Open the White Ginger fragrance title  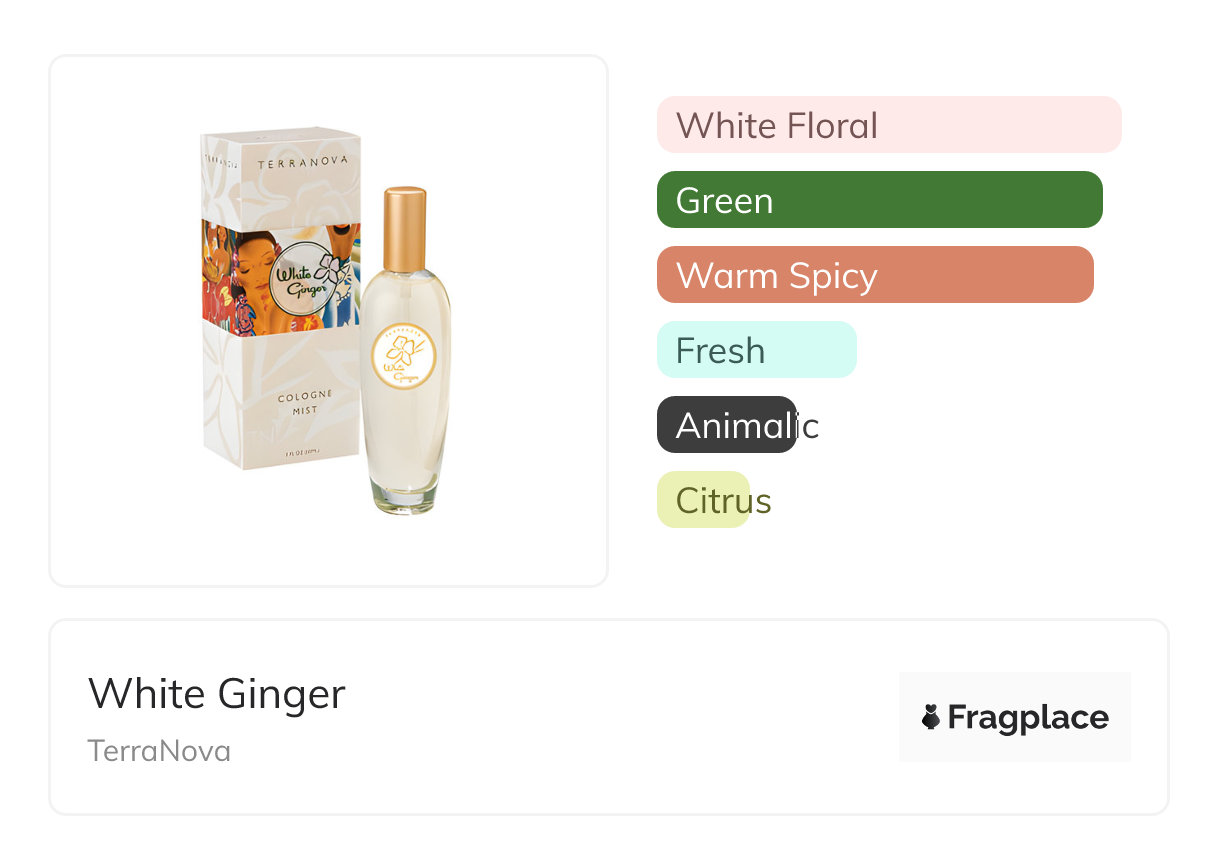coord(217,693)
